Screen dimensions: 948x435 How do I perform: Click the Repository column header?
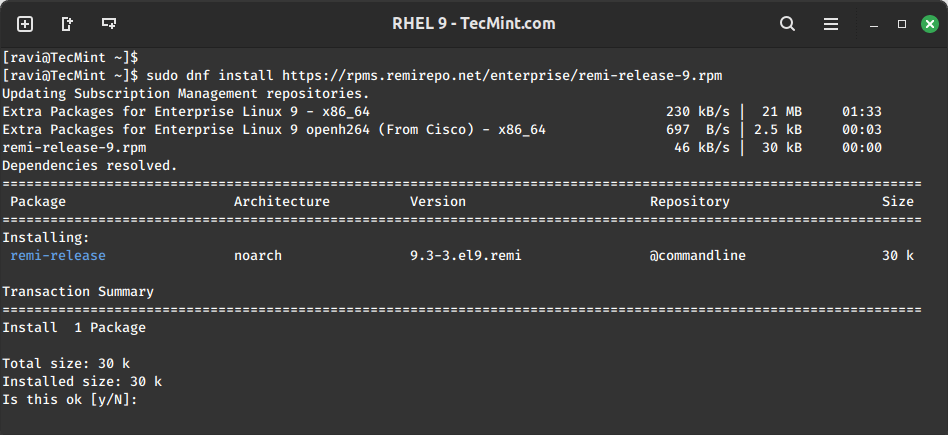pyautogui.click(x=689, y=202)
